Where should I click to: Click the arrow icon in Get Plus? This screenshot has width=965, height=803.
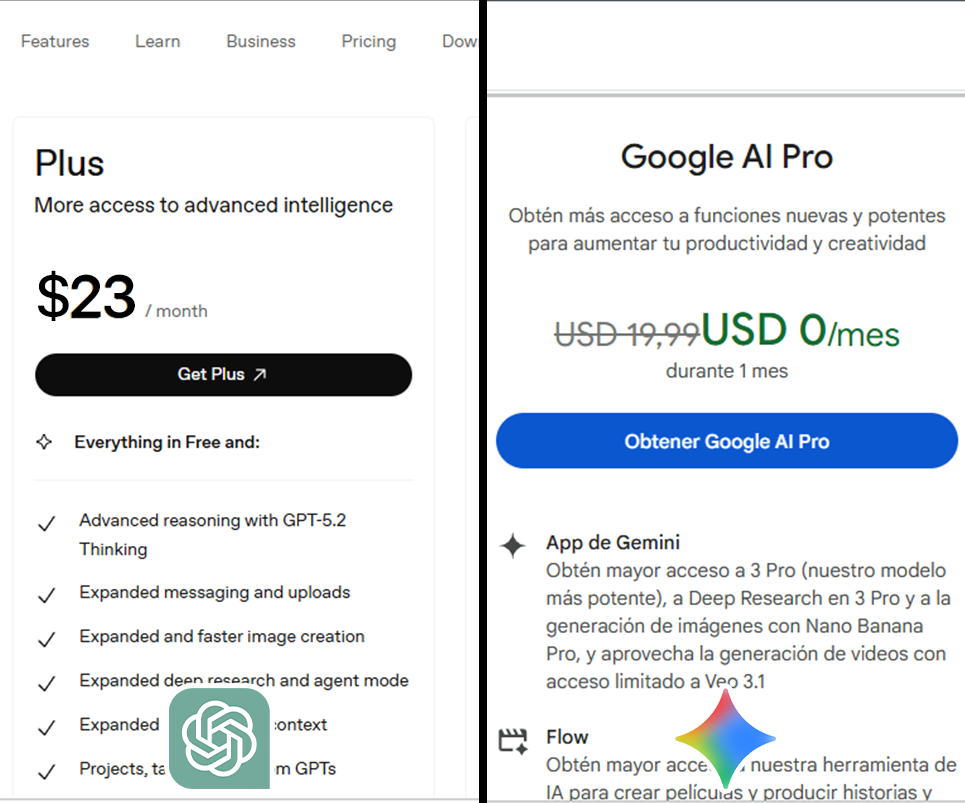coord(260,374)
